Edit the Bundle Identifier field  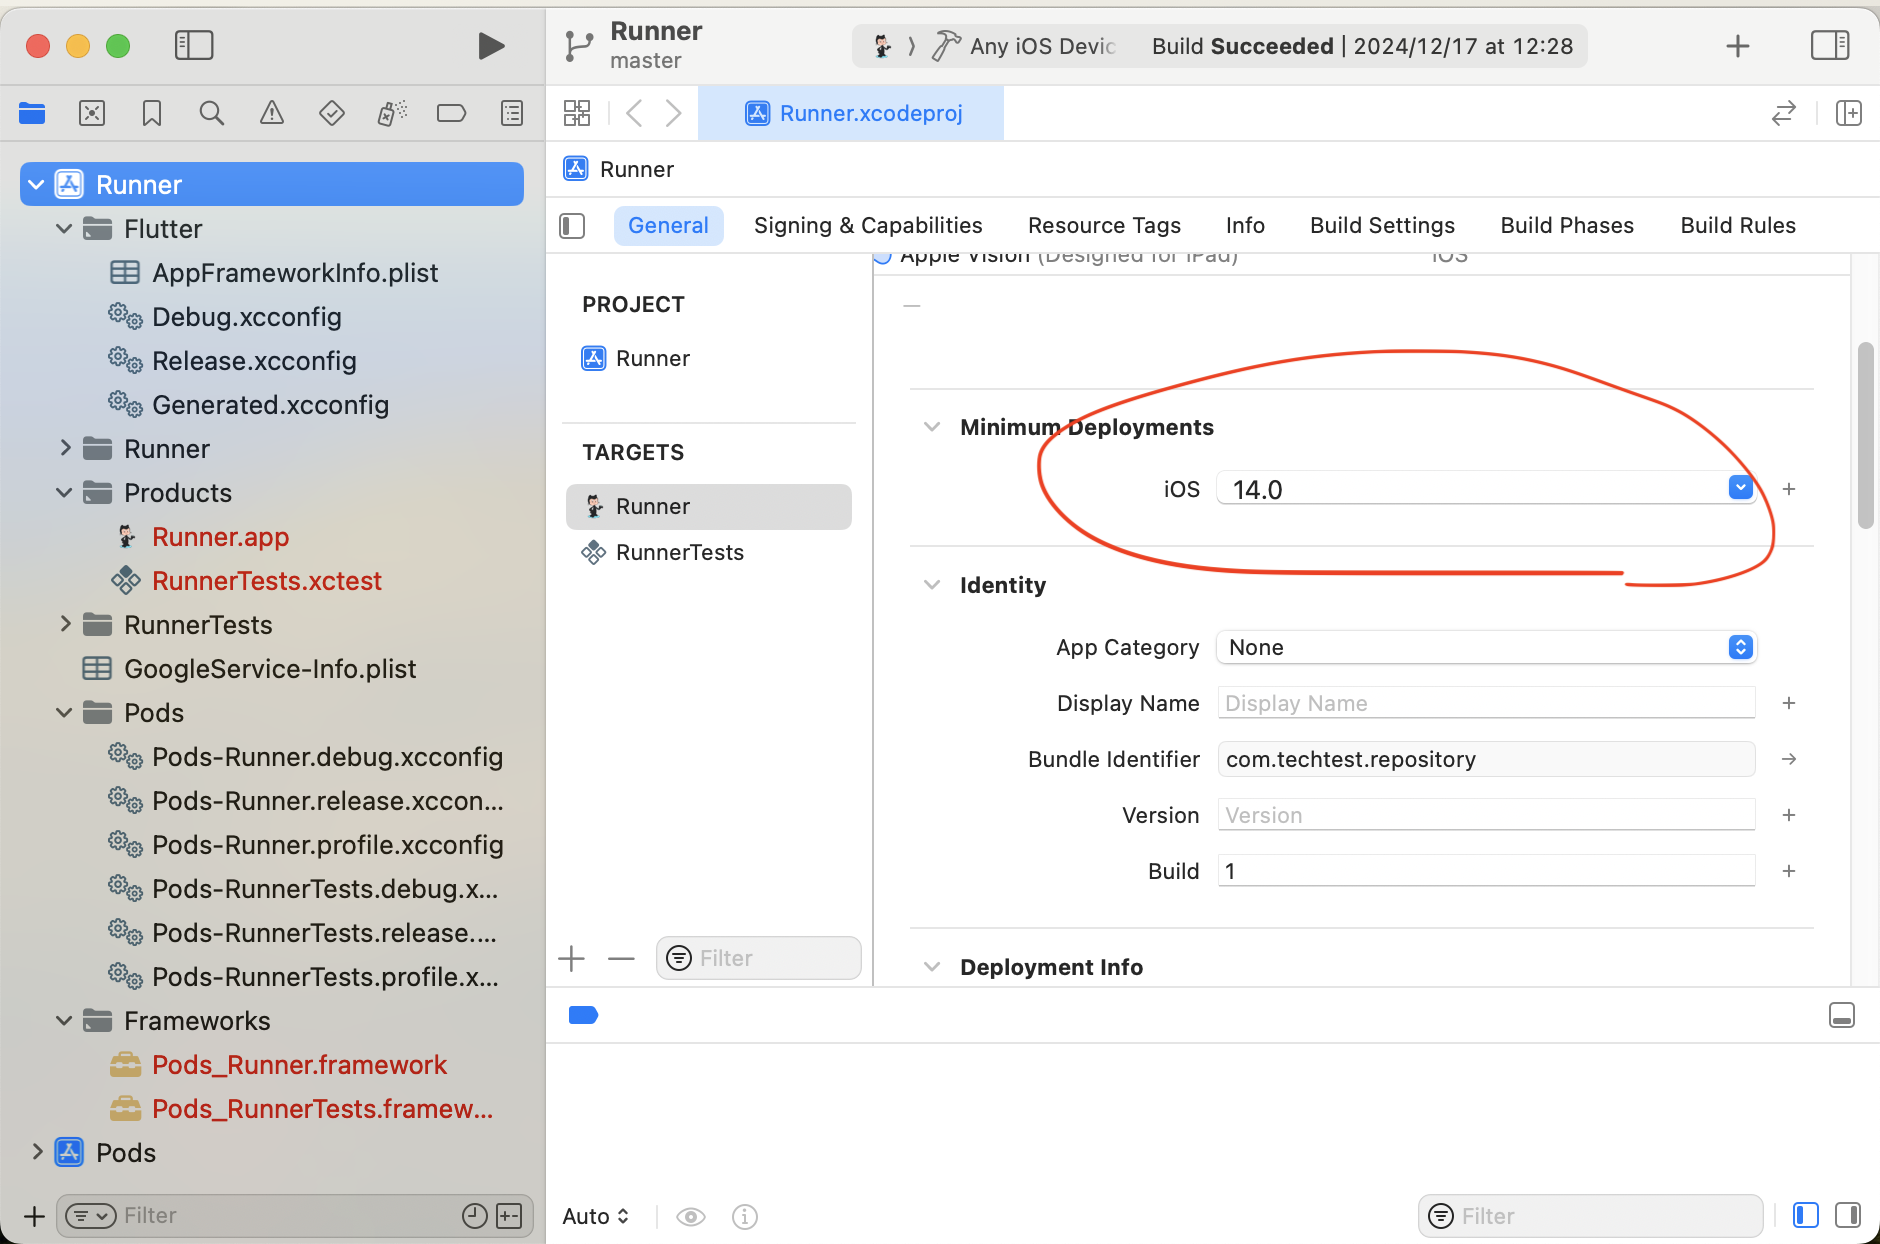click(1486, 759)
